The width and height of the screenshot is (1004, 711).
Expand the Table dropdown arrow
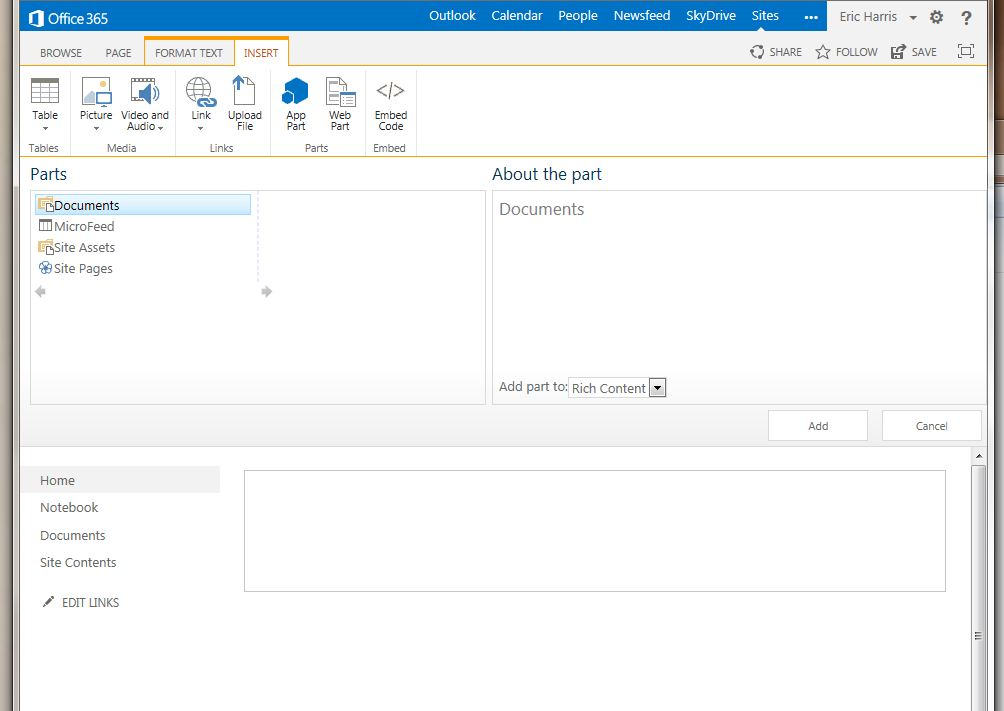pyautogui.click(x=45, y=128)
